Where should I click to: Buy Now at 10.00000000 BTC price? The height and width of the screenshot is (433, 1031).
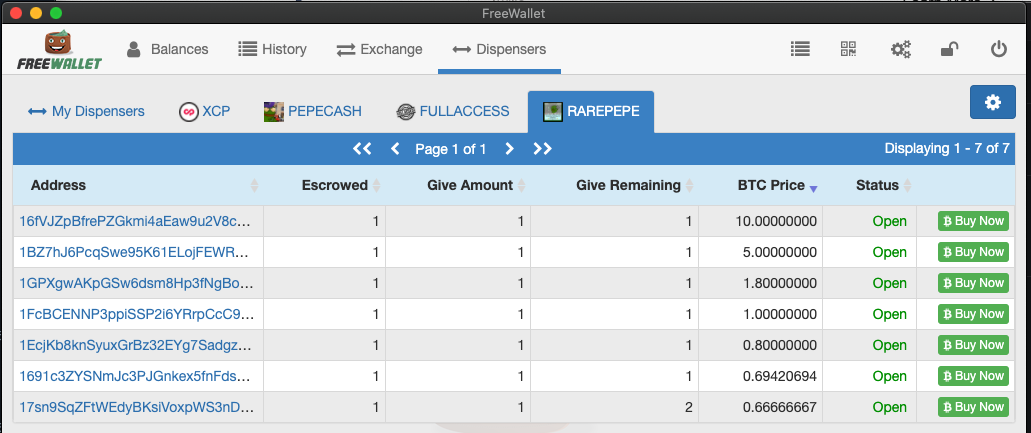pos(973,221)
